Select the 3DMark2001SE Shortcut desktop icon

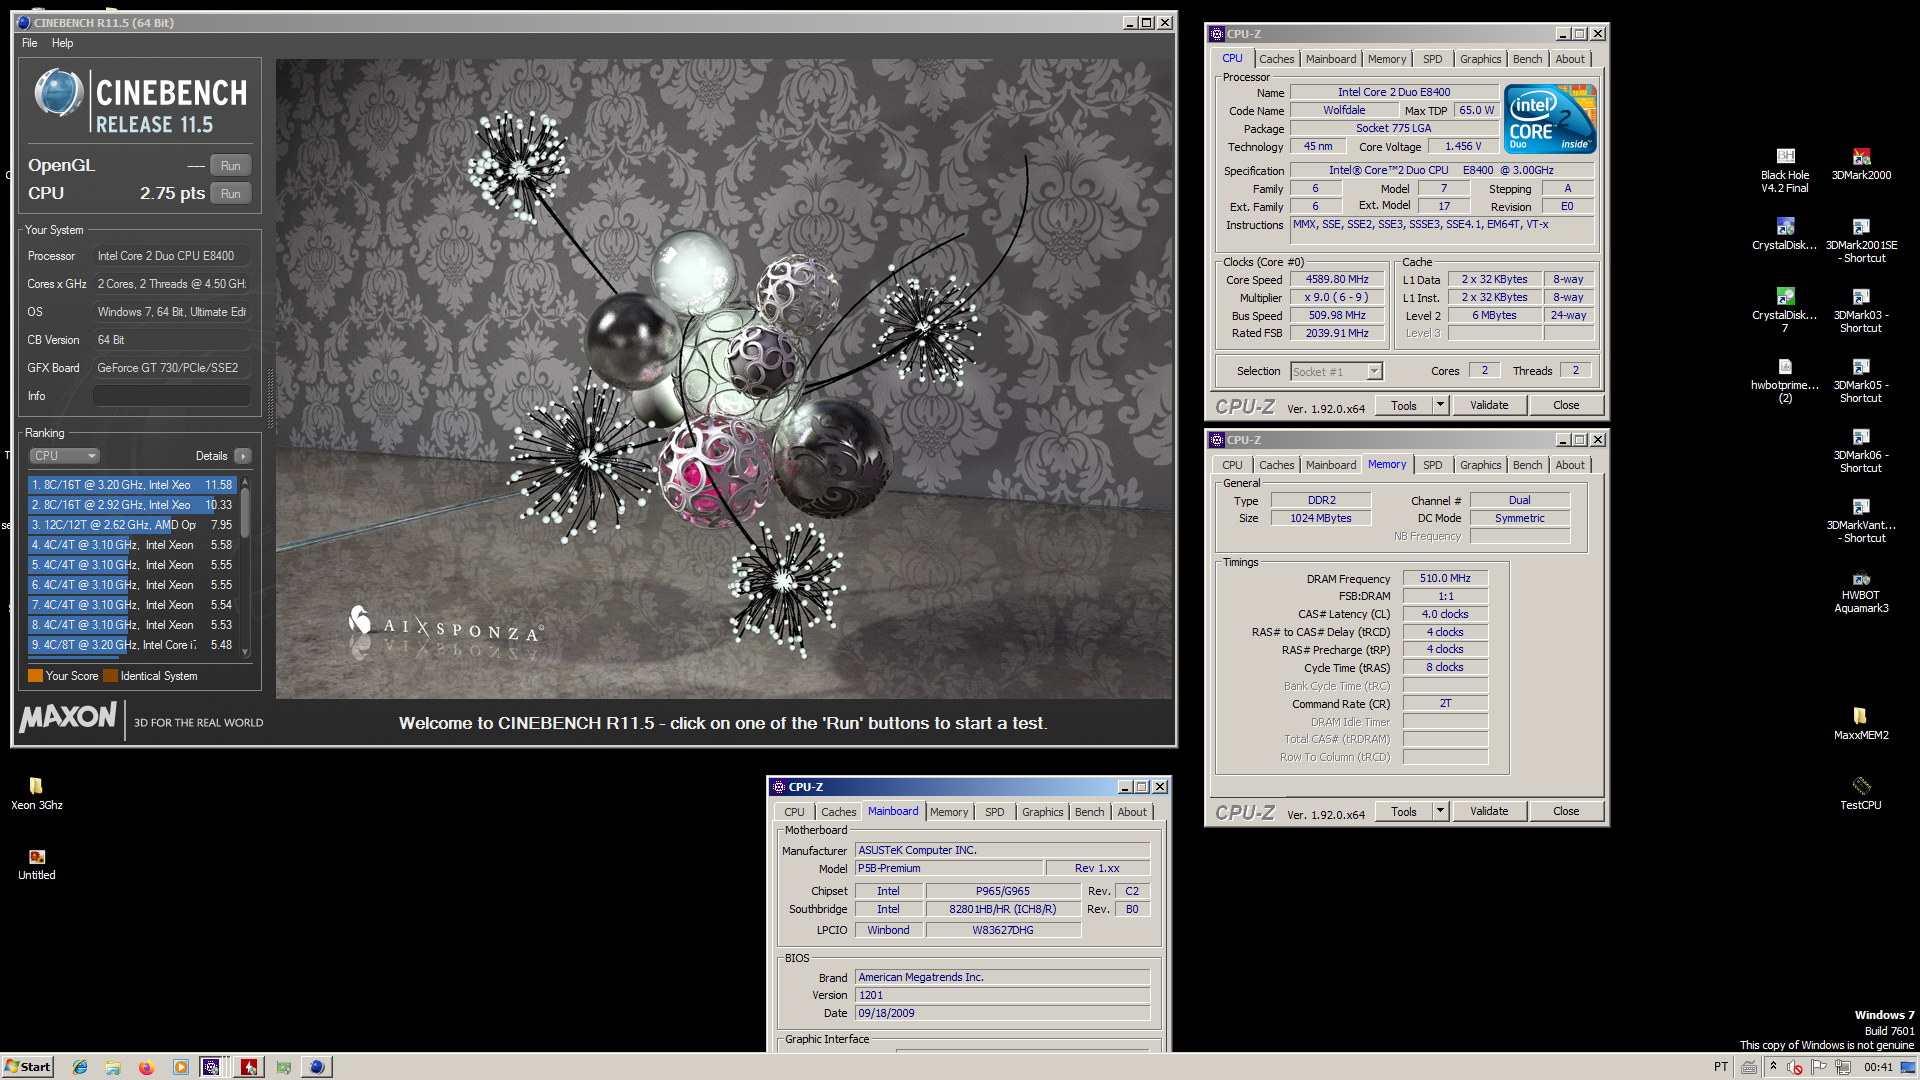coord(1861,241)
